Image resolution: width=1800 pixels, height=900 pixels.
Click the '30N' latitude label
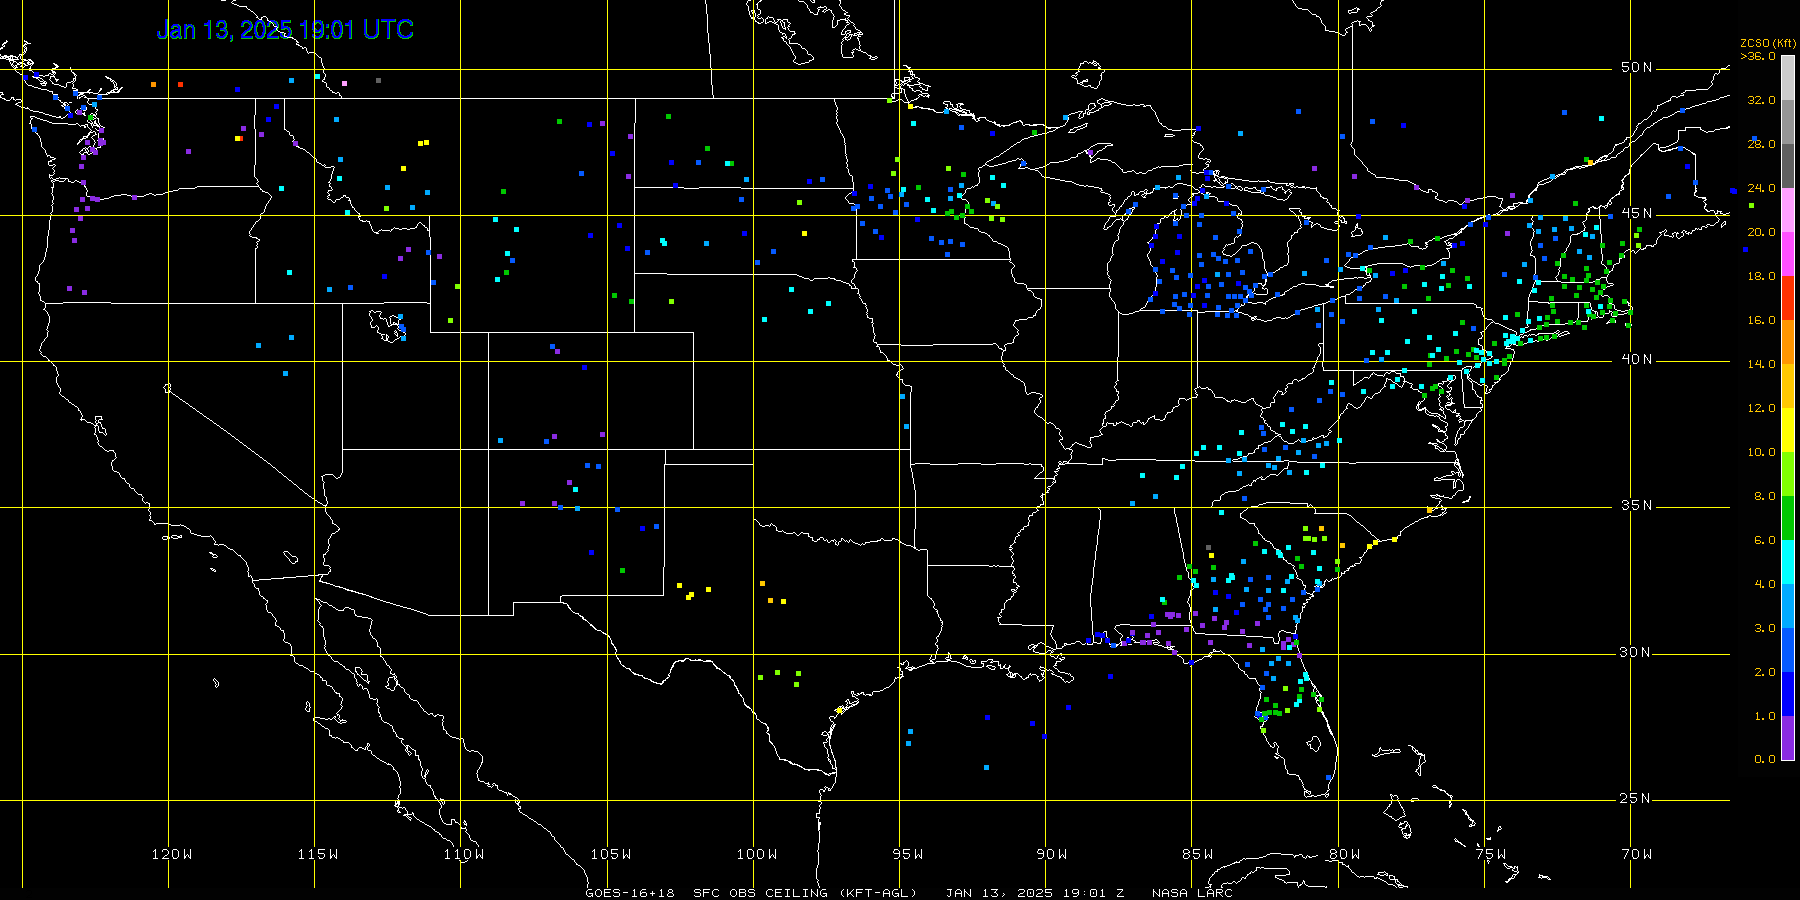coord(1637,652)
